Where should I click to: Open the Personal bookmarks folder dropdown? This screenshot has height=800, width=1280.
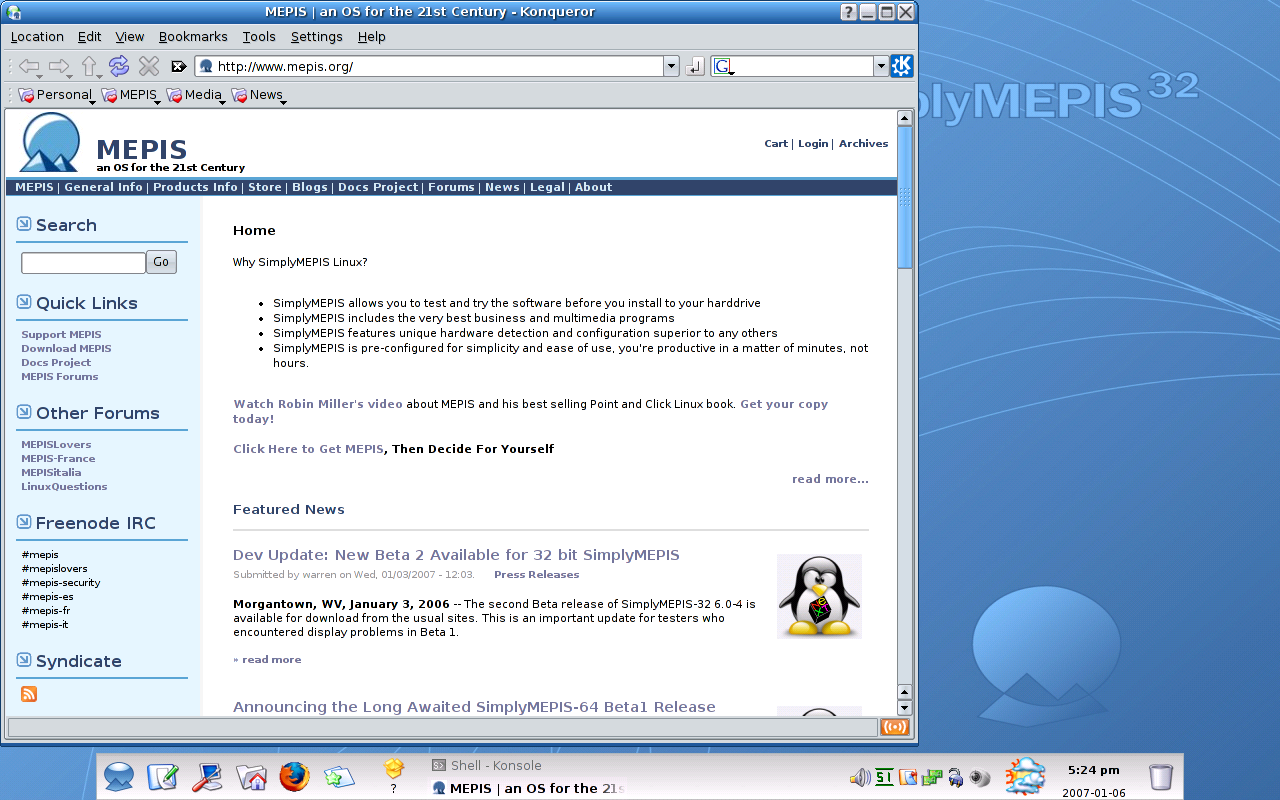(x=56, y=95)
